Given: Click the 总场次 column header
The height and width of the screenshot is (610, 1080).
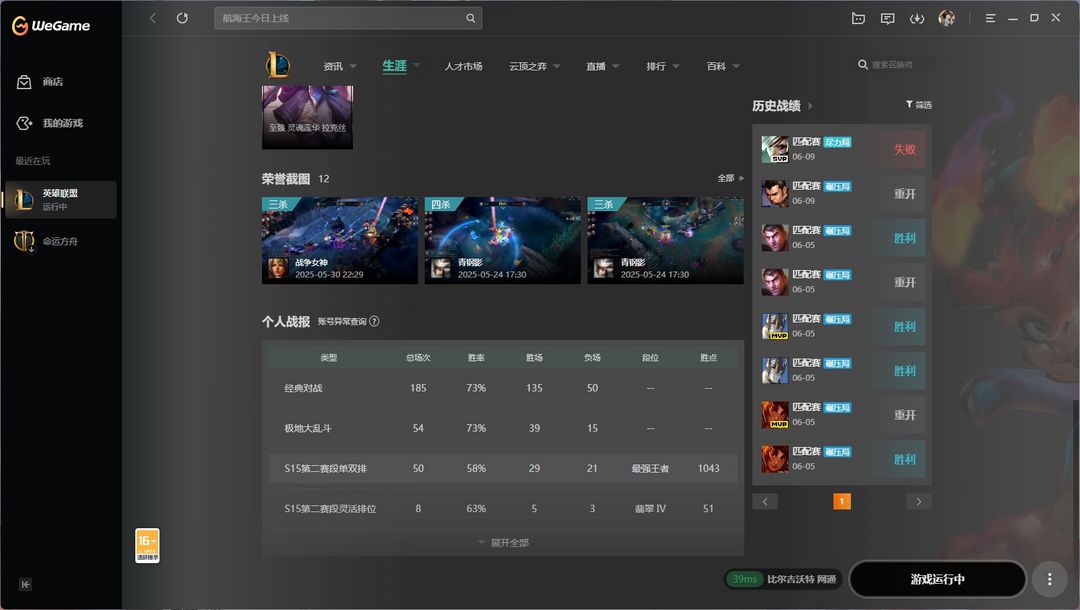Looking at the screenshot, I should pyautogui.click(x=418, y=358).
